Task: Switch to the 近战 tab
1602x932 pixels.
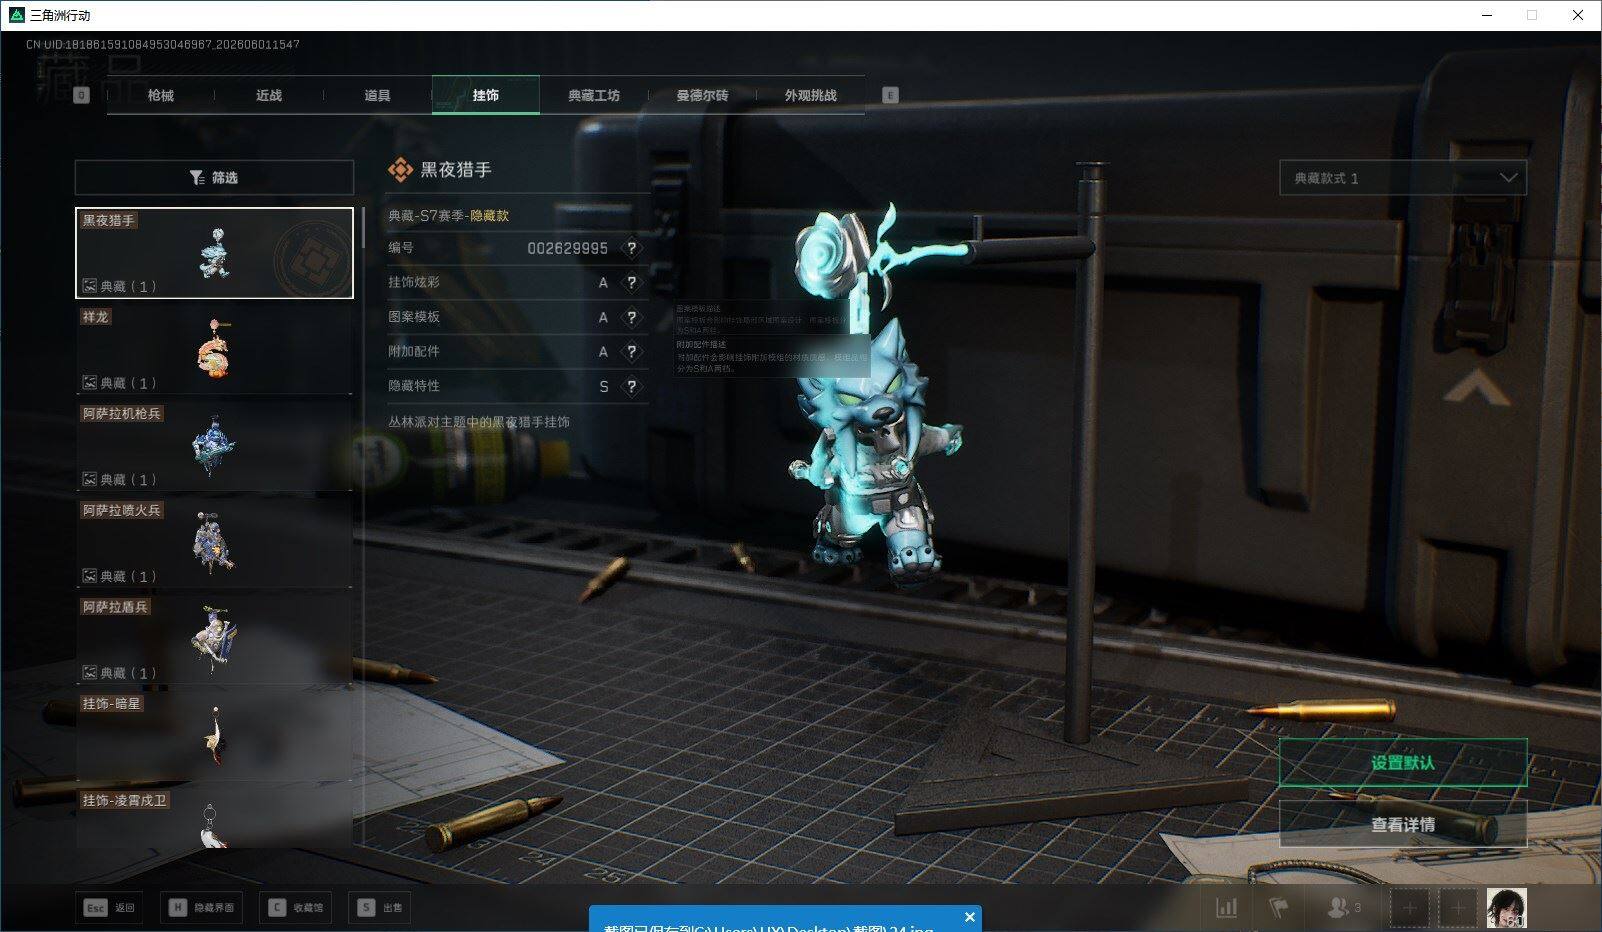Action: (x=269, y=95)
